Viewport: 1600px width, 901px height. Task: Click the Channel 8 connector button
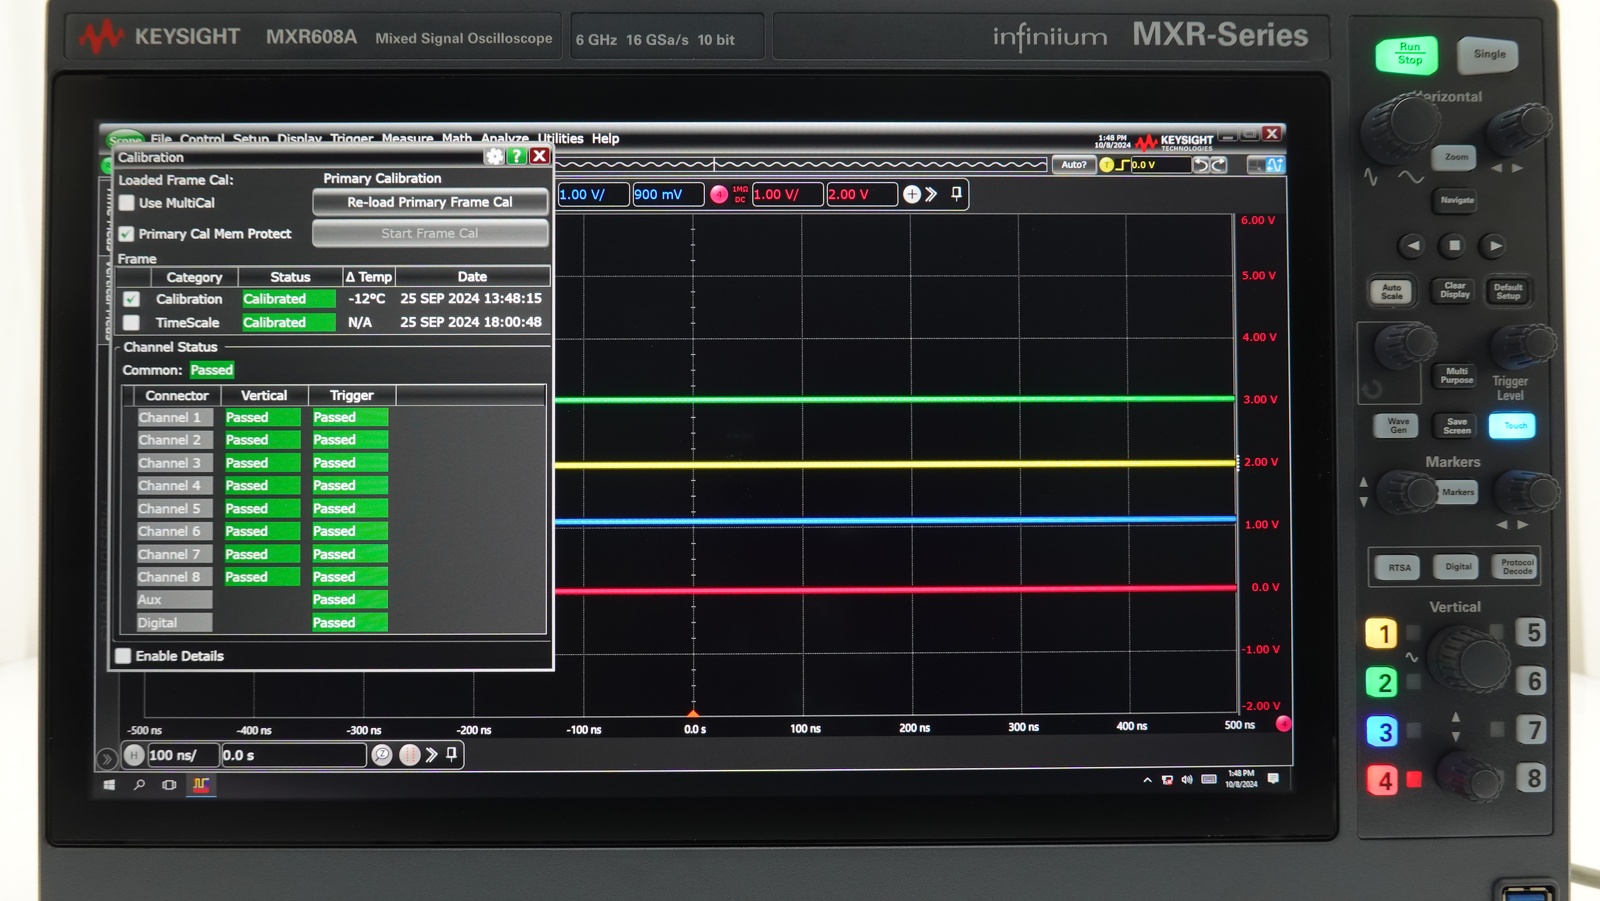pos(174,577)
